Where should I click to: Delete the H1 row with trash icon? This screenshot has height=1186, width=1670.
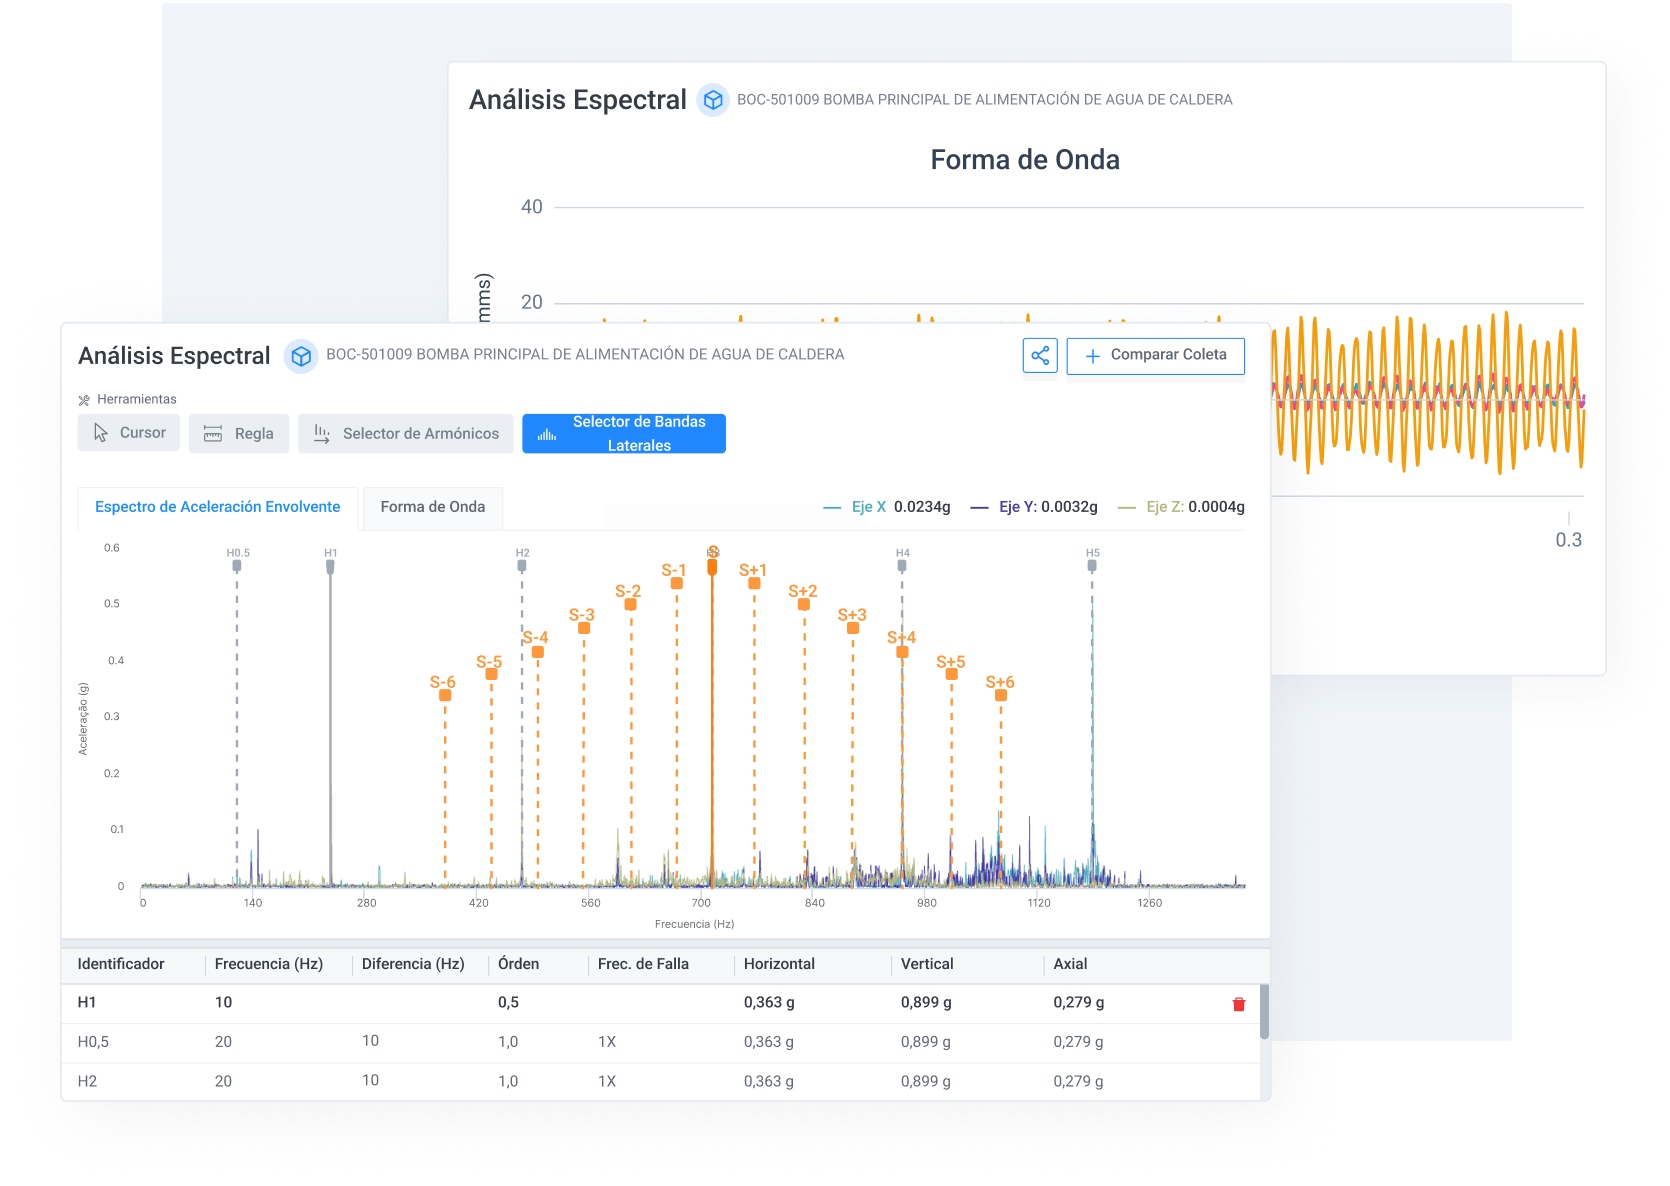[1239, 1004]
